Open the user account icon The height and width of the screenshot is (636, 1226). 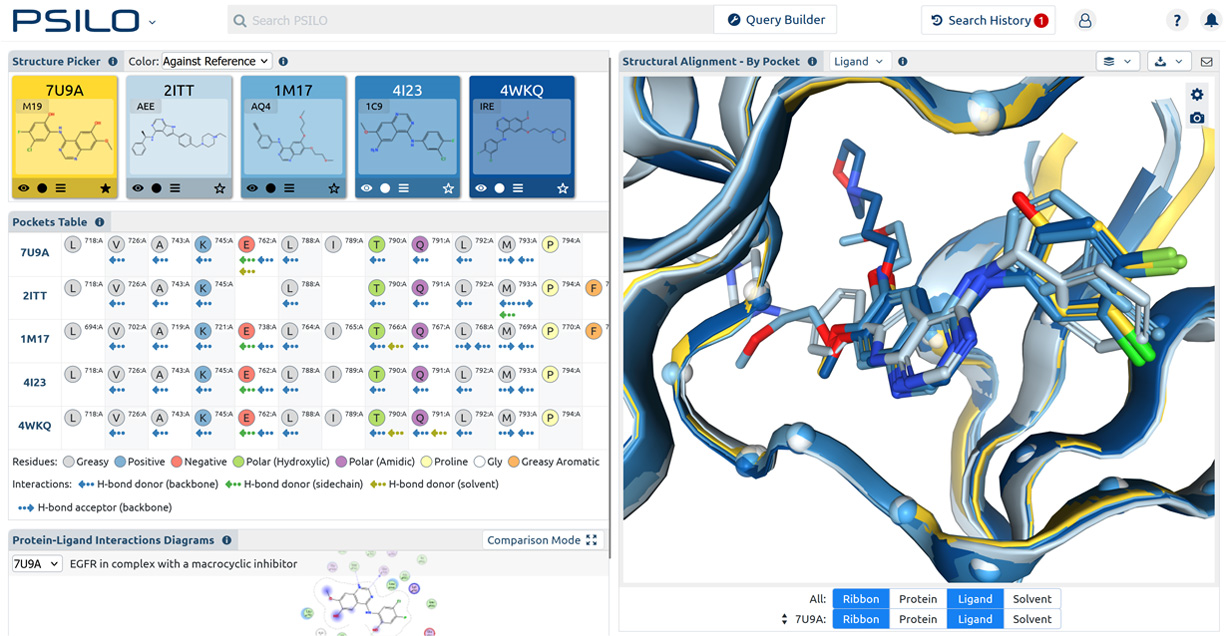pos(1085,20)
